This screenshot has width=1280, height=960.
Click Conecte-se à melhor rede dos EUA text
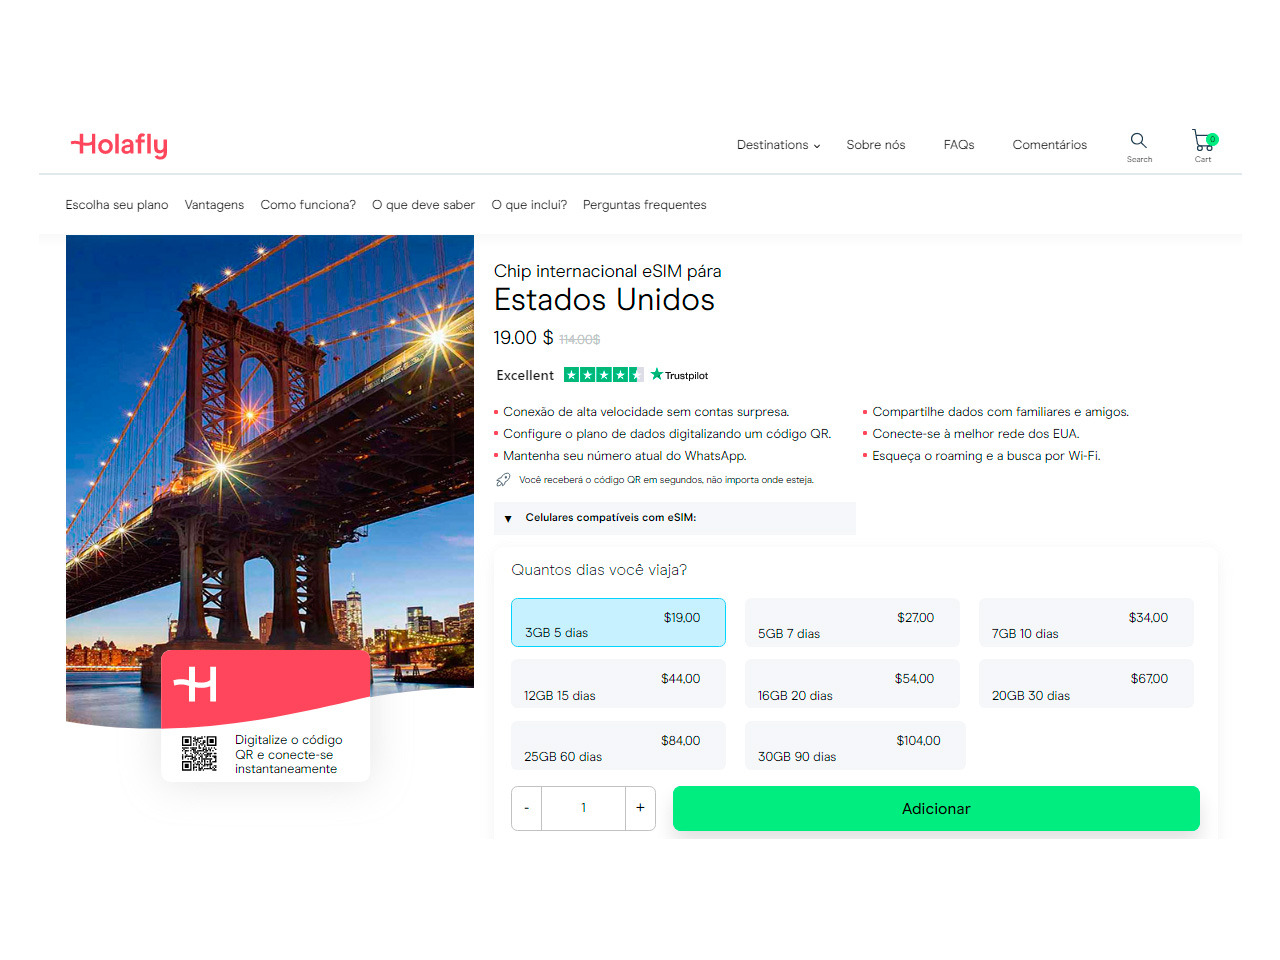(x=976, y=434)
